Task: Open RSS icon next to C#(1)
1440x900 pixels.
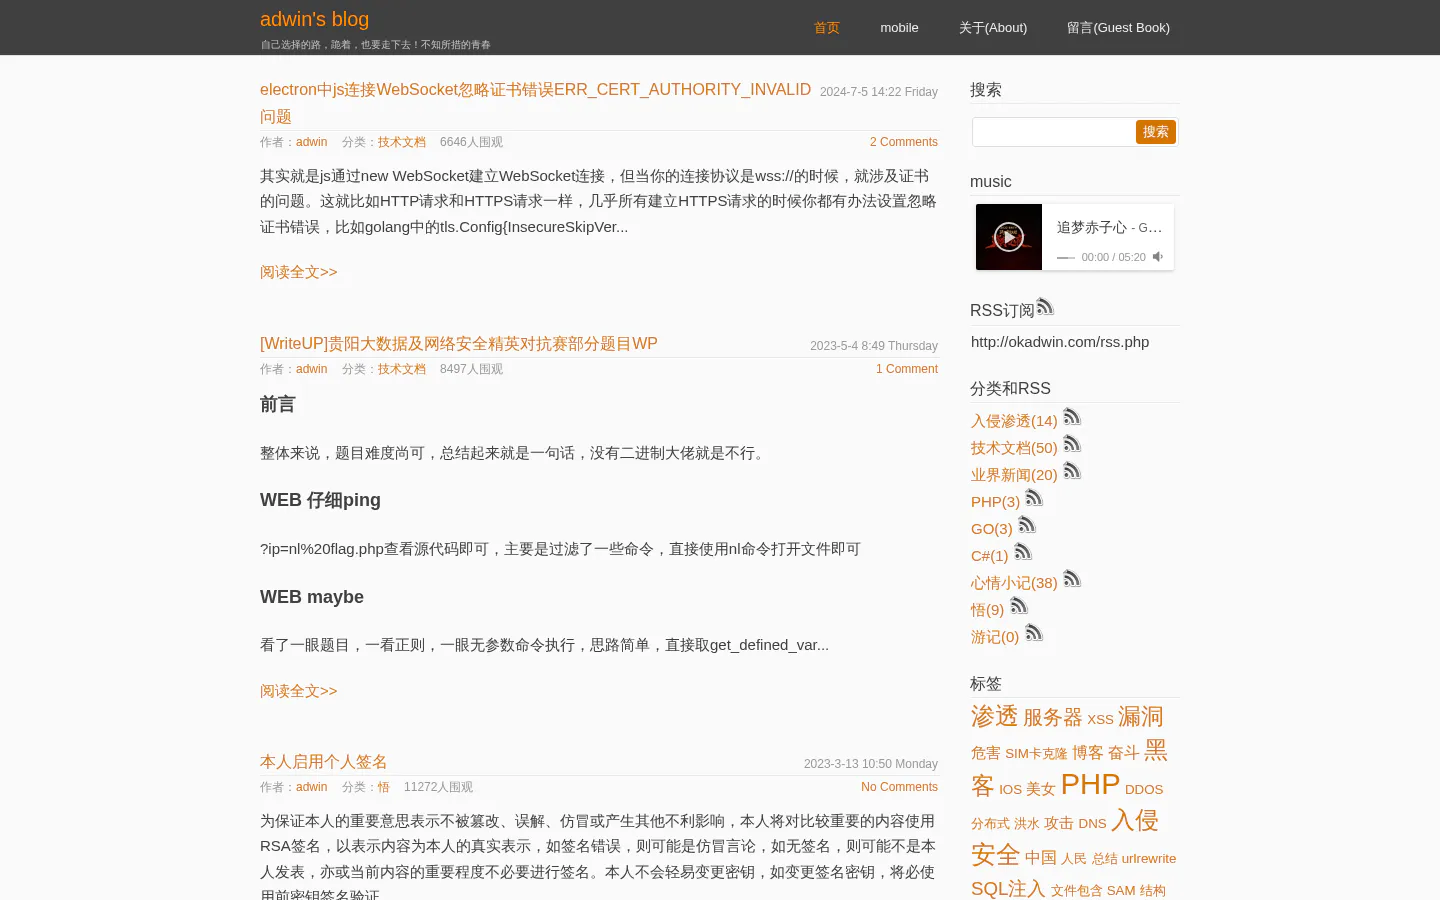Action: coord(1023,551)
